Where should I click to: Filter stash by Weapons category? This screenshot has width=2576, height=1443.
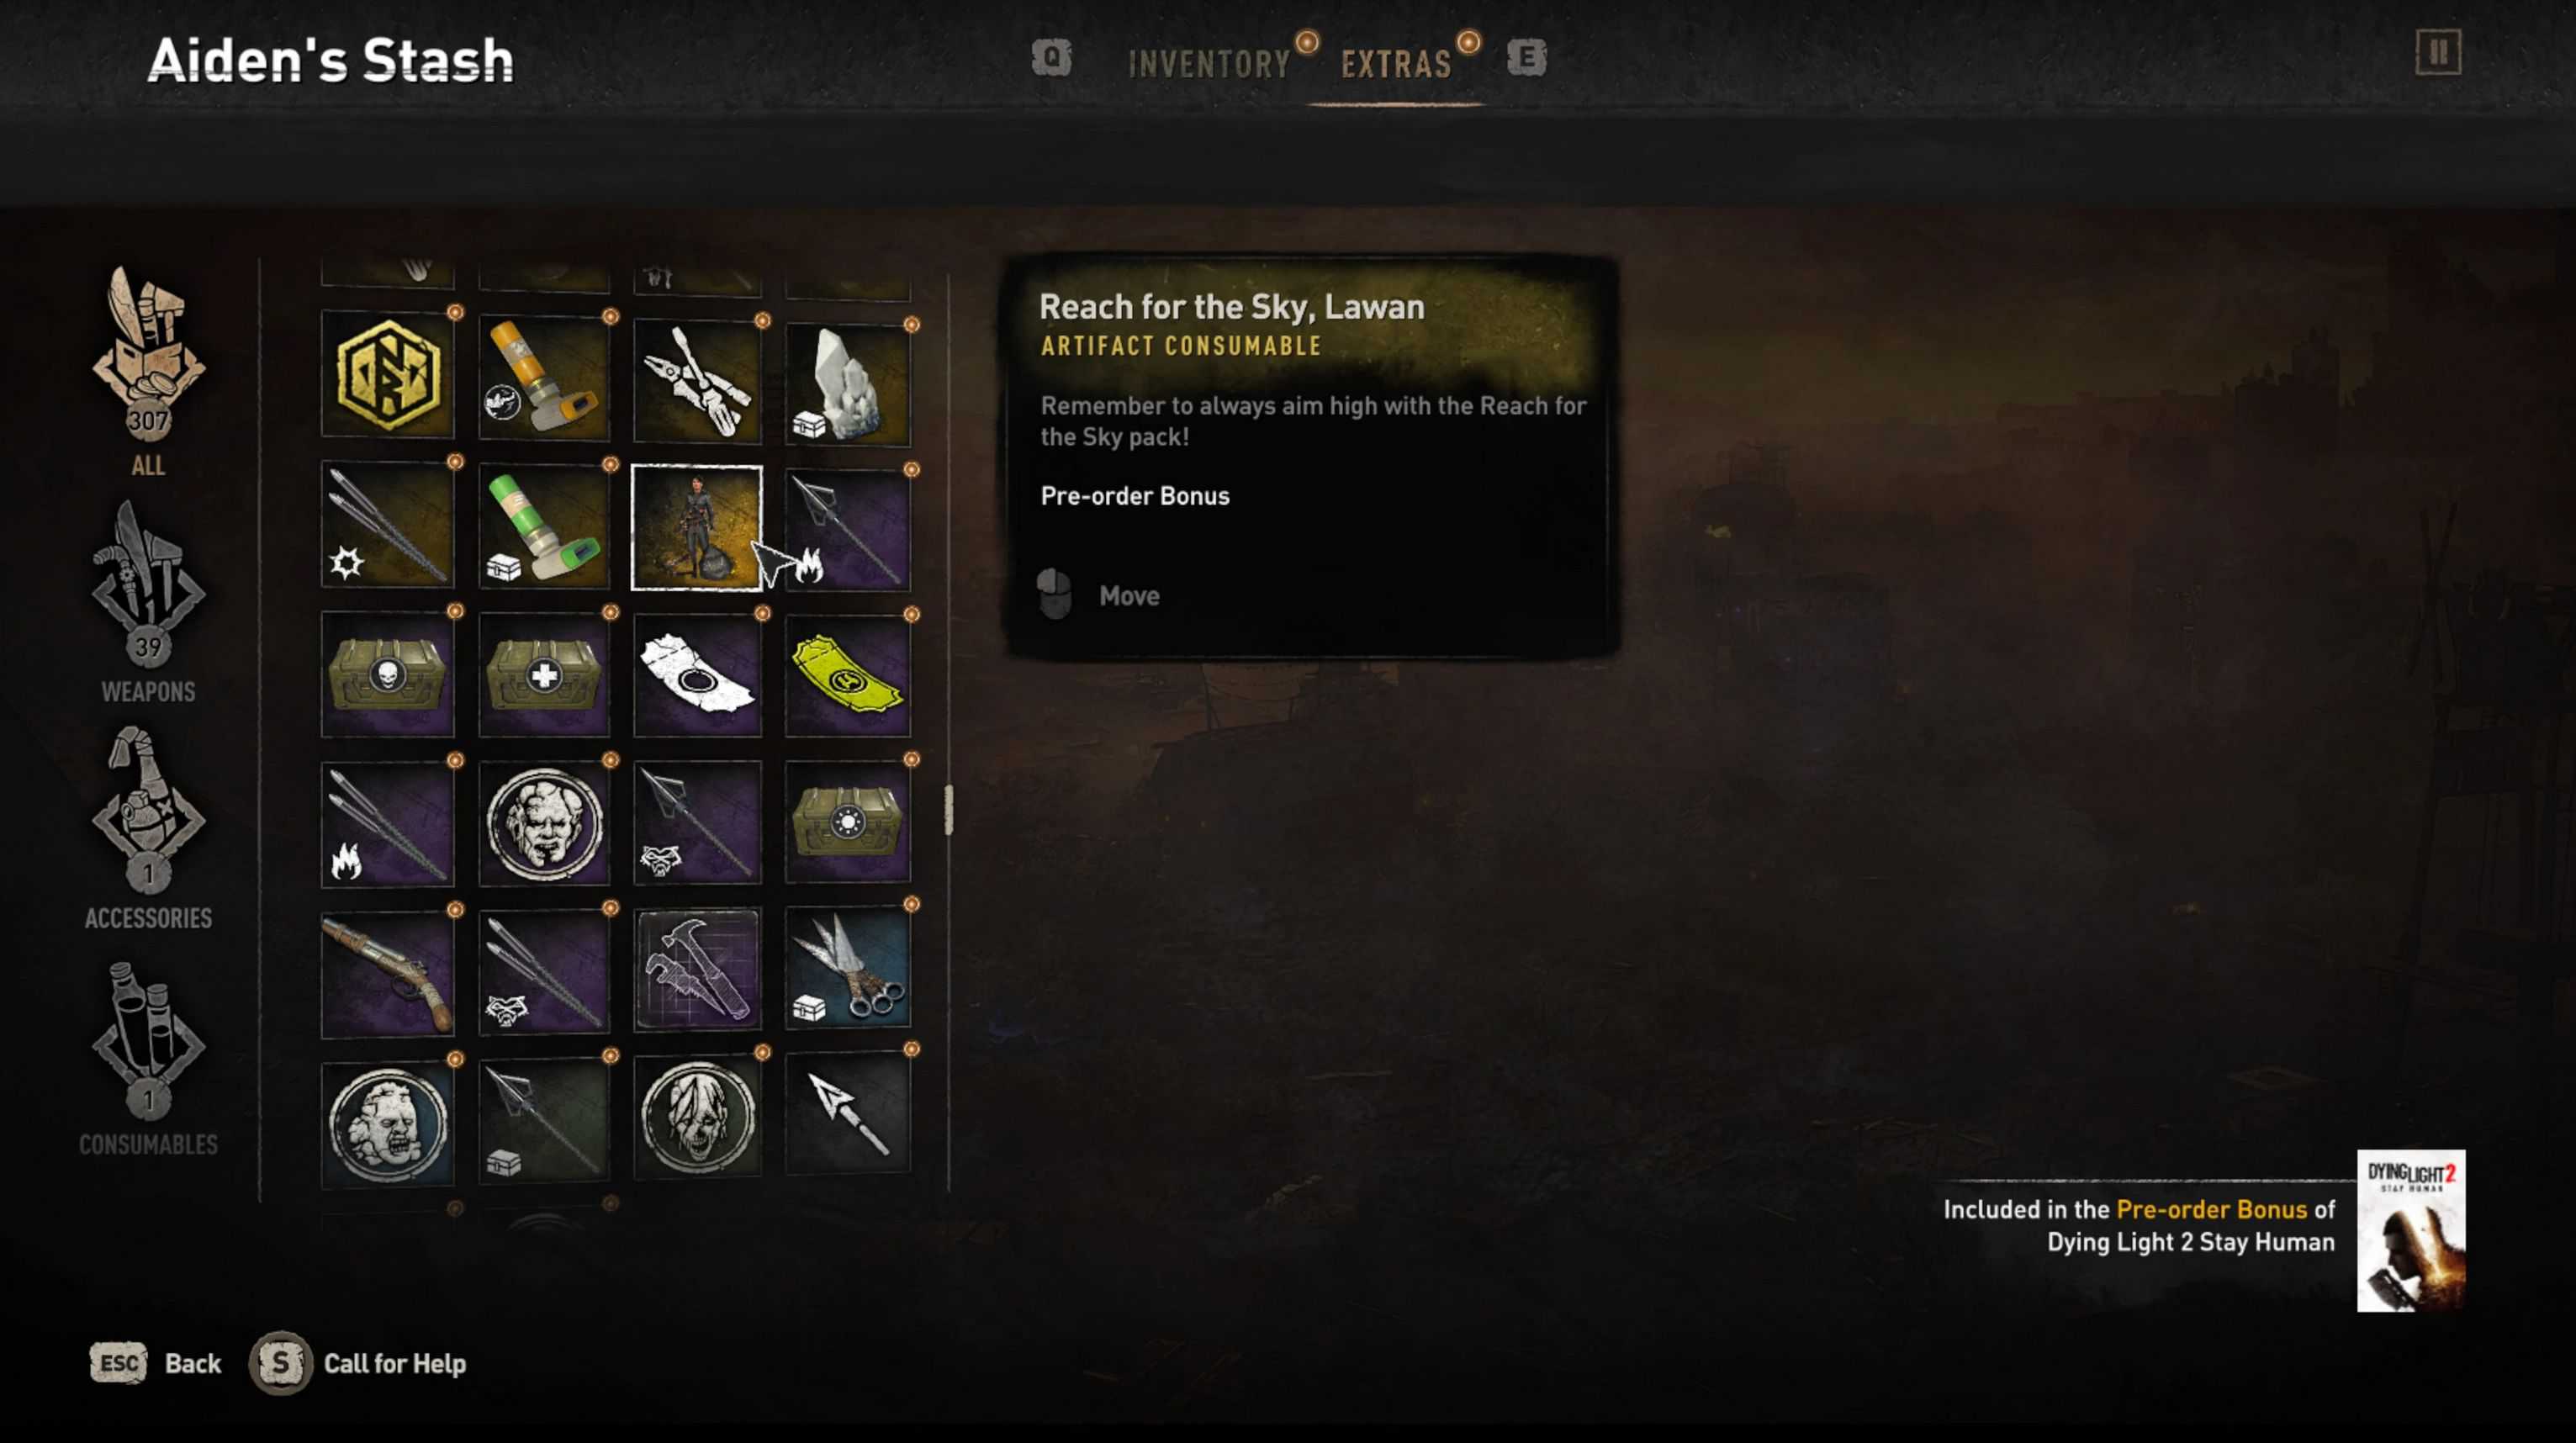pos(149,600)
